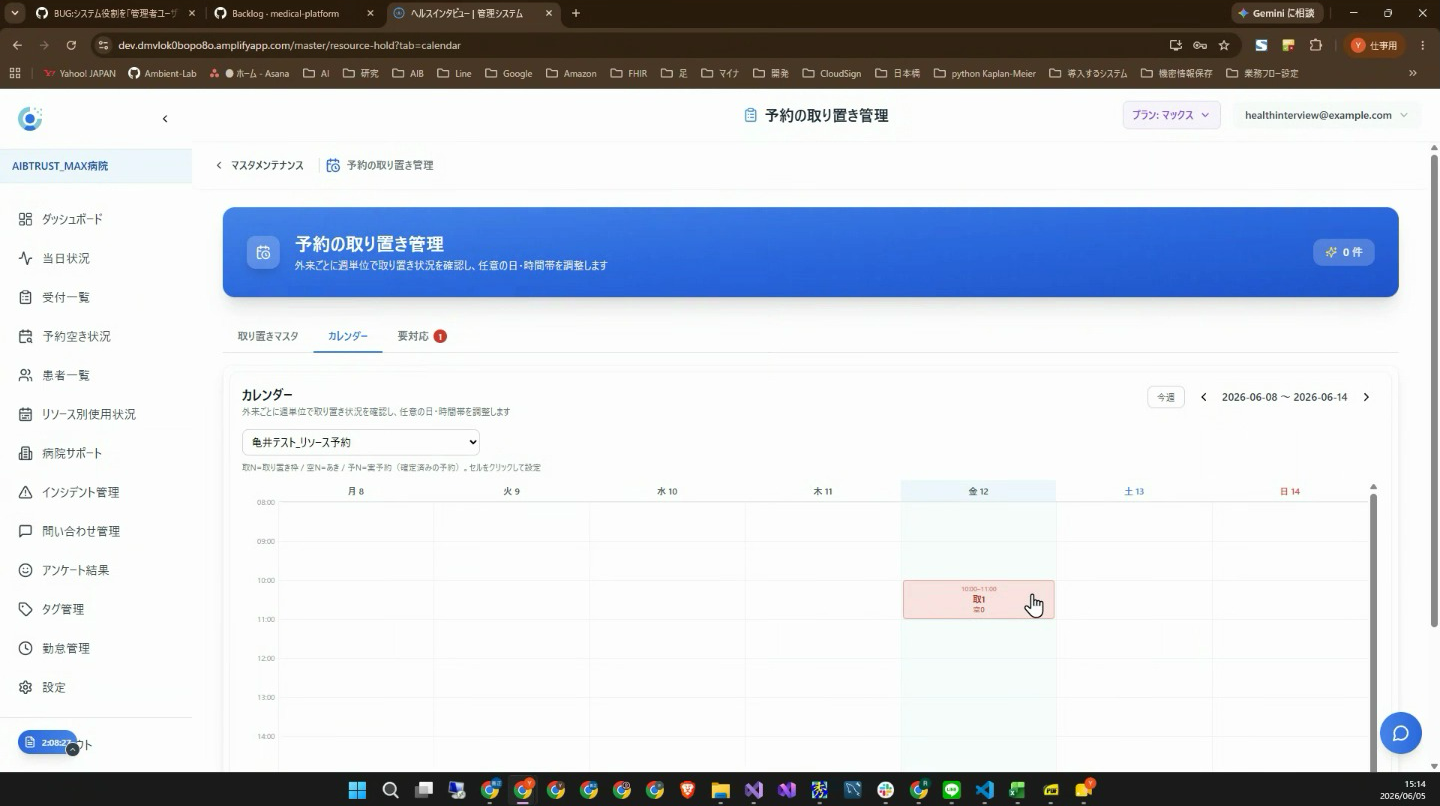Open the CloudSign bookmark folder

[x=832, y=73]
